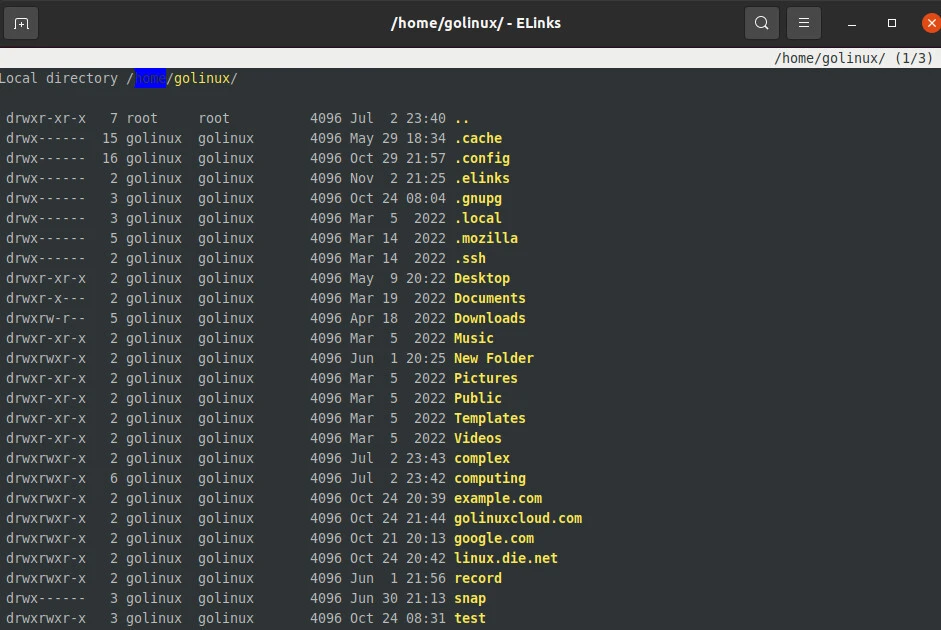Viewport: 941px width, 630px height.
Task: Open the golinuxcloud.com directory
Action: [x=518, y=518]
